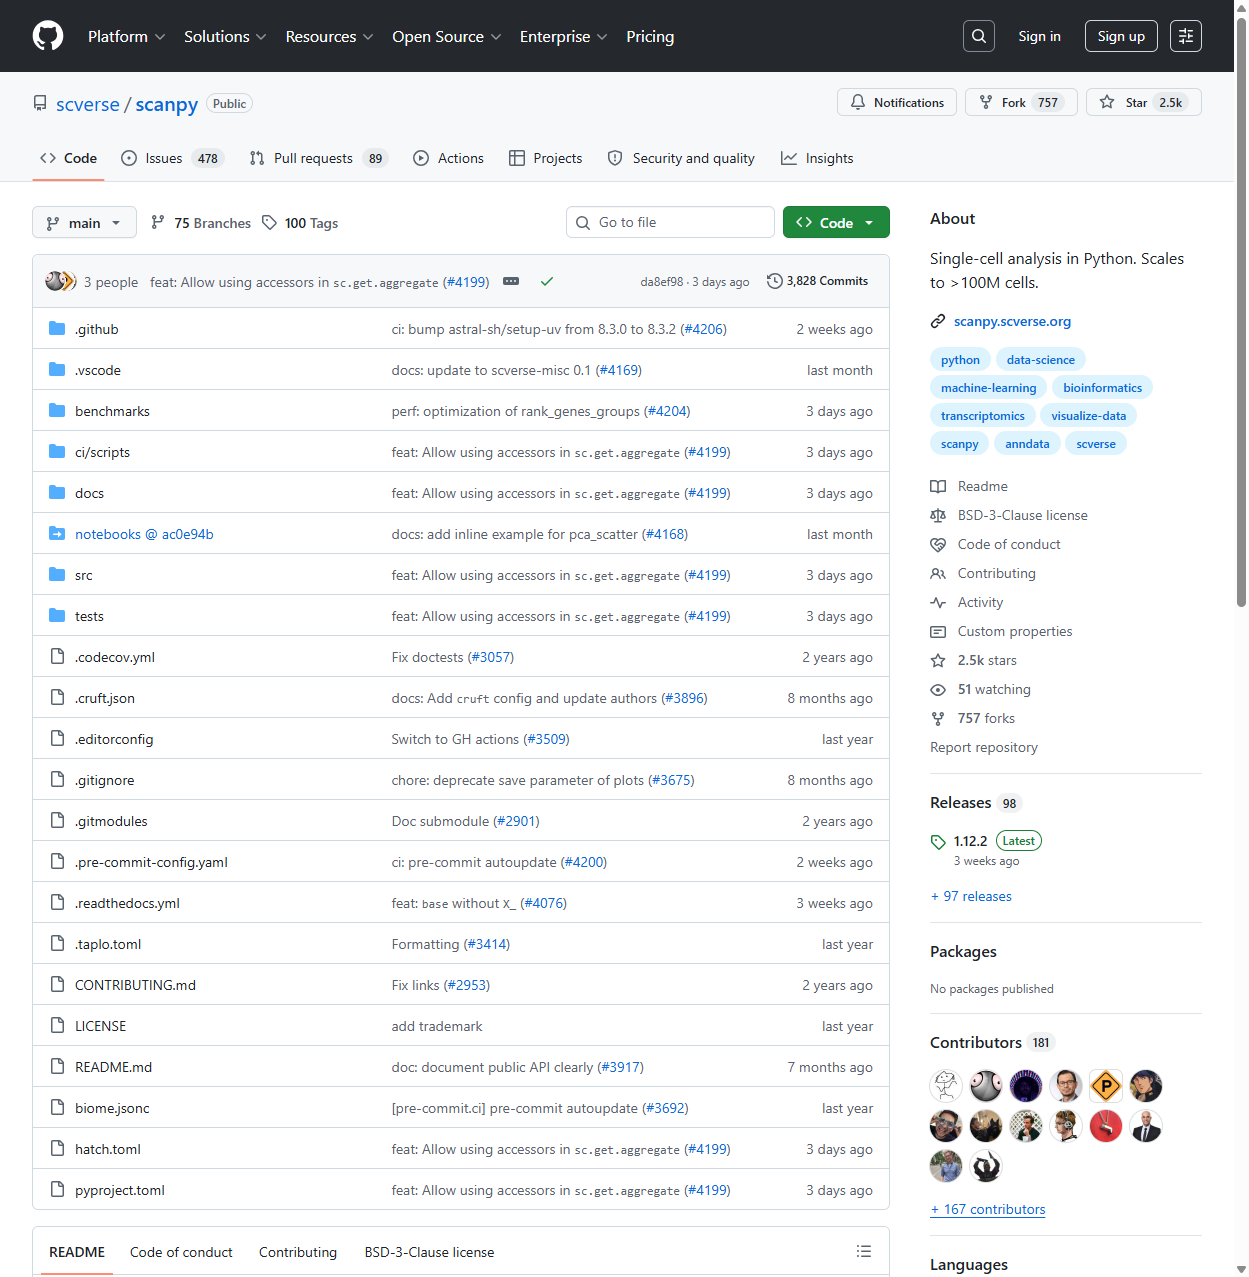Open the green Code dropdown
This screenshot has width=1249, height=1277.
(836, 222)
